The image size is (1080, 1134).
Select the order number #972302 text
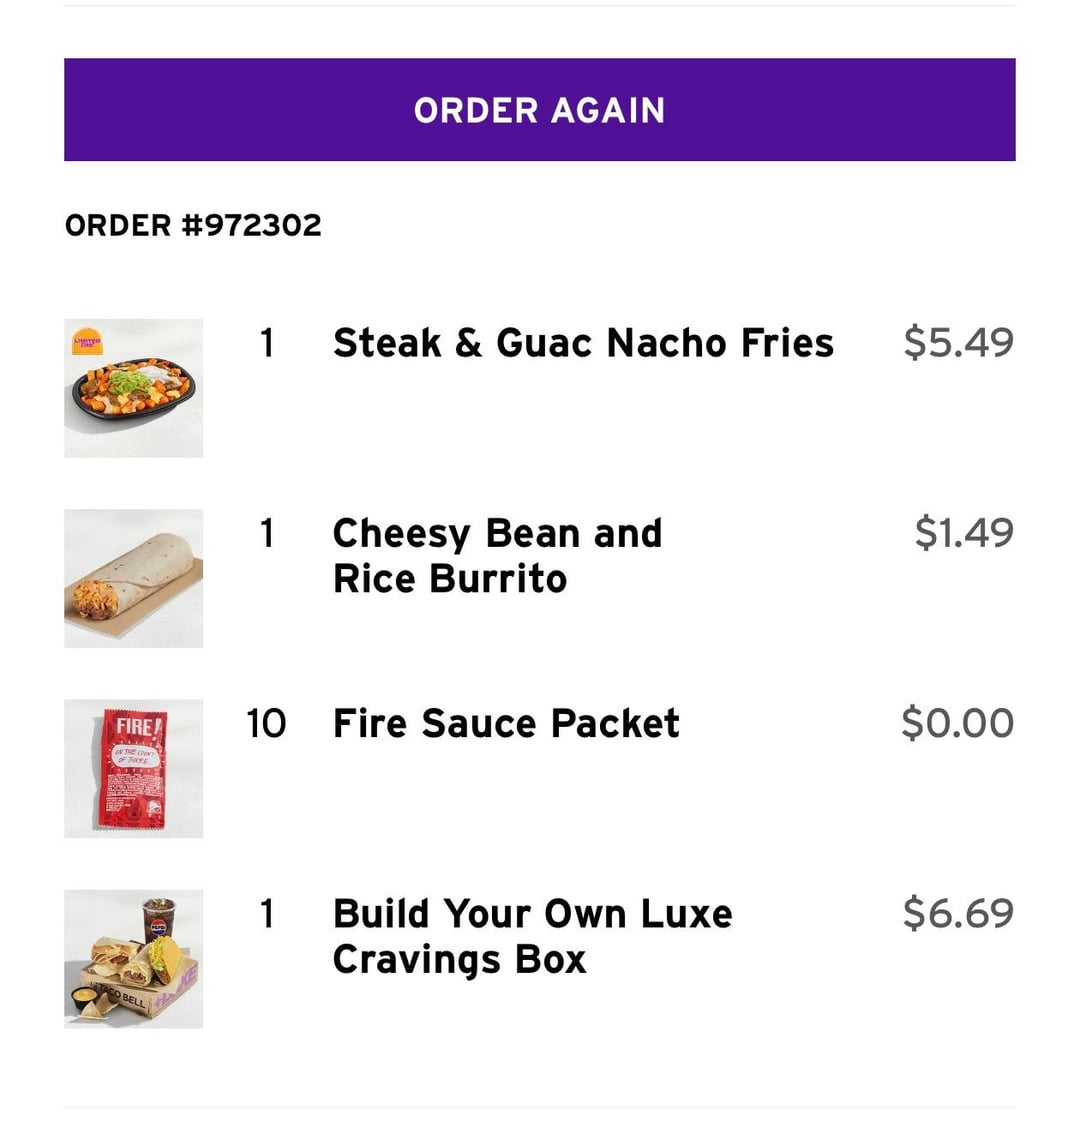point(193,225)
